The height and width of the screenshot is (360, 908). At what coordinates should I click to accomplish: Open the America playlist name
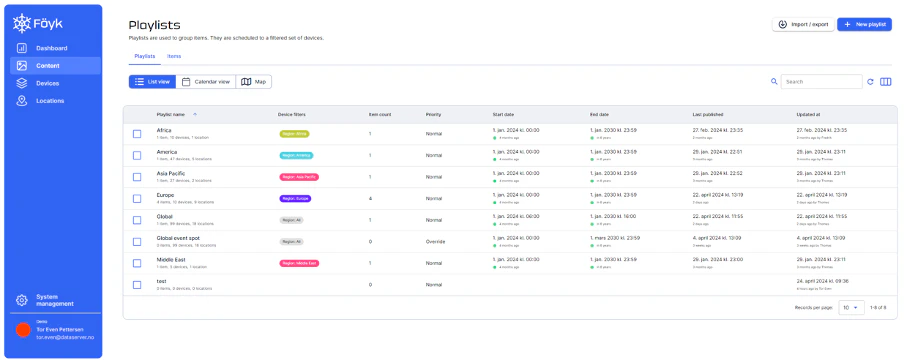[x=167, y=152]
